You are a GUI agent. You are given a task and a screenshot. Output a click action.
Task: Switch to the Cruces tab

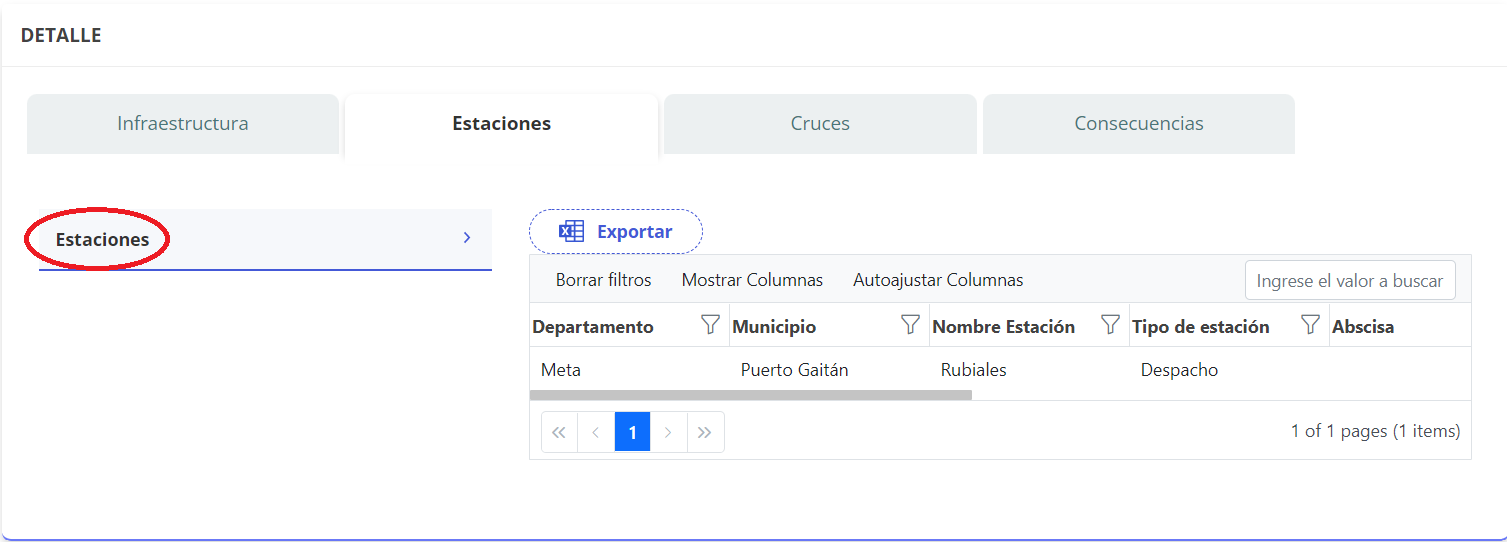(x=820, y=124)
